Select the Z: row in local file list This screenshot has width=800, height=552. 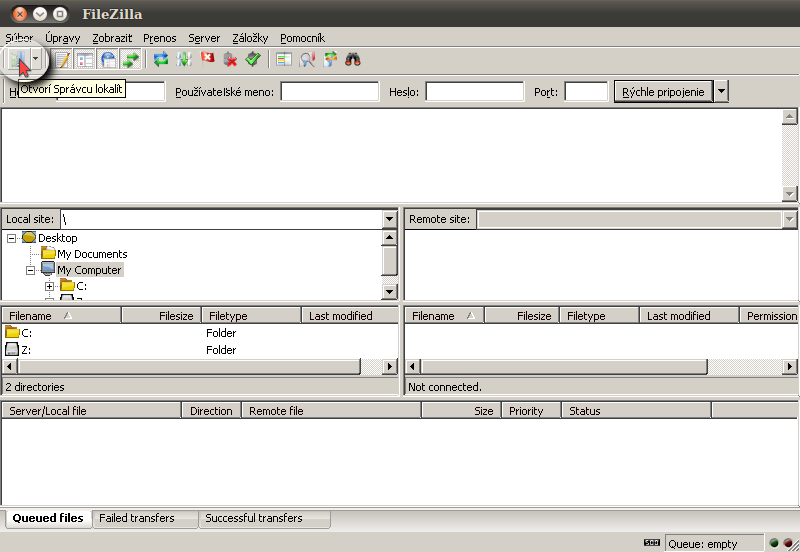[x=200, y=349]
